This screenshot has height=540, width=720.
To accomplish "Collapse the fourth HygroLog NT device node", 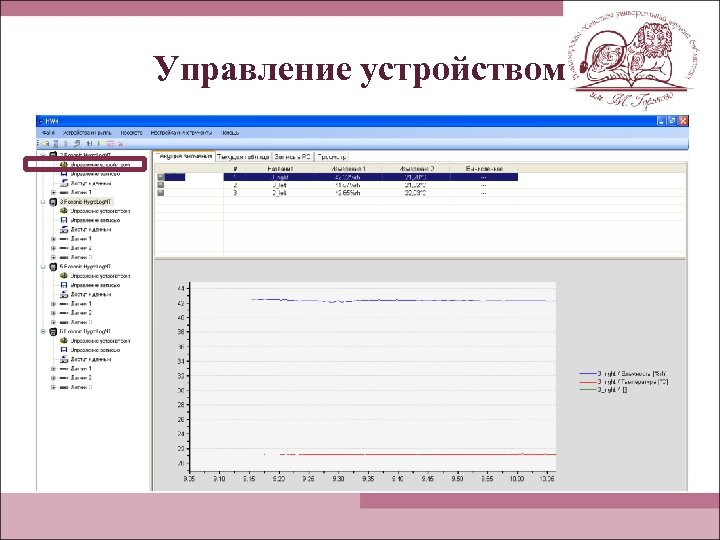I will click(x=43, y=332).
